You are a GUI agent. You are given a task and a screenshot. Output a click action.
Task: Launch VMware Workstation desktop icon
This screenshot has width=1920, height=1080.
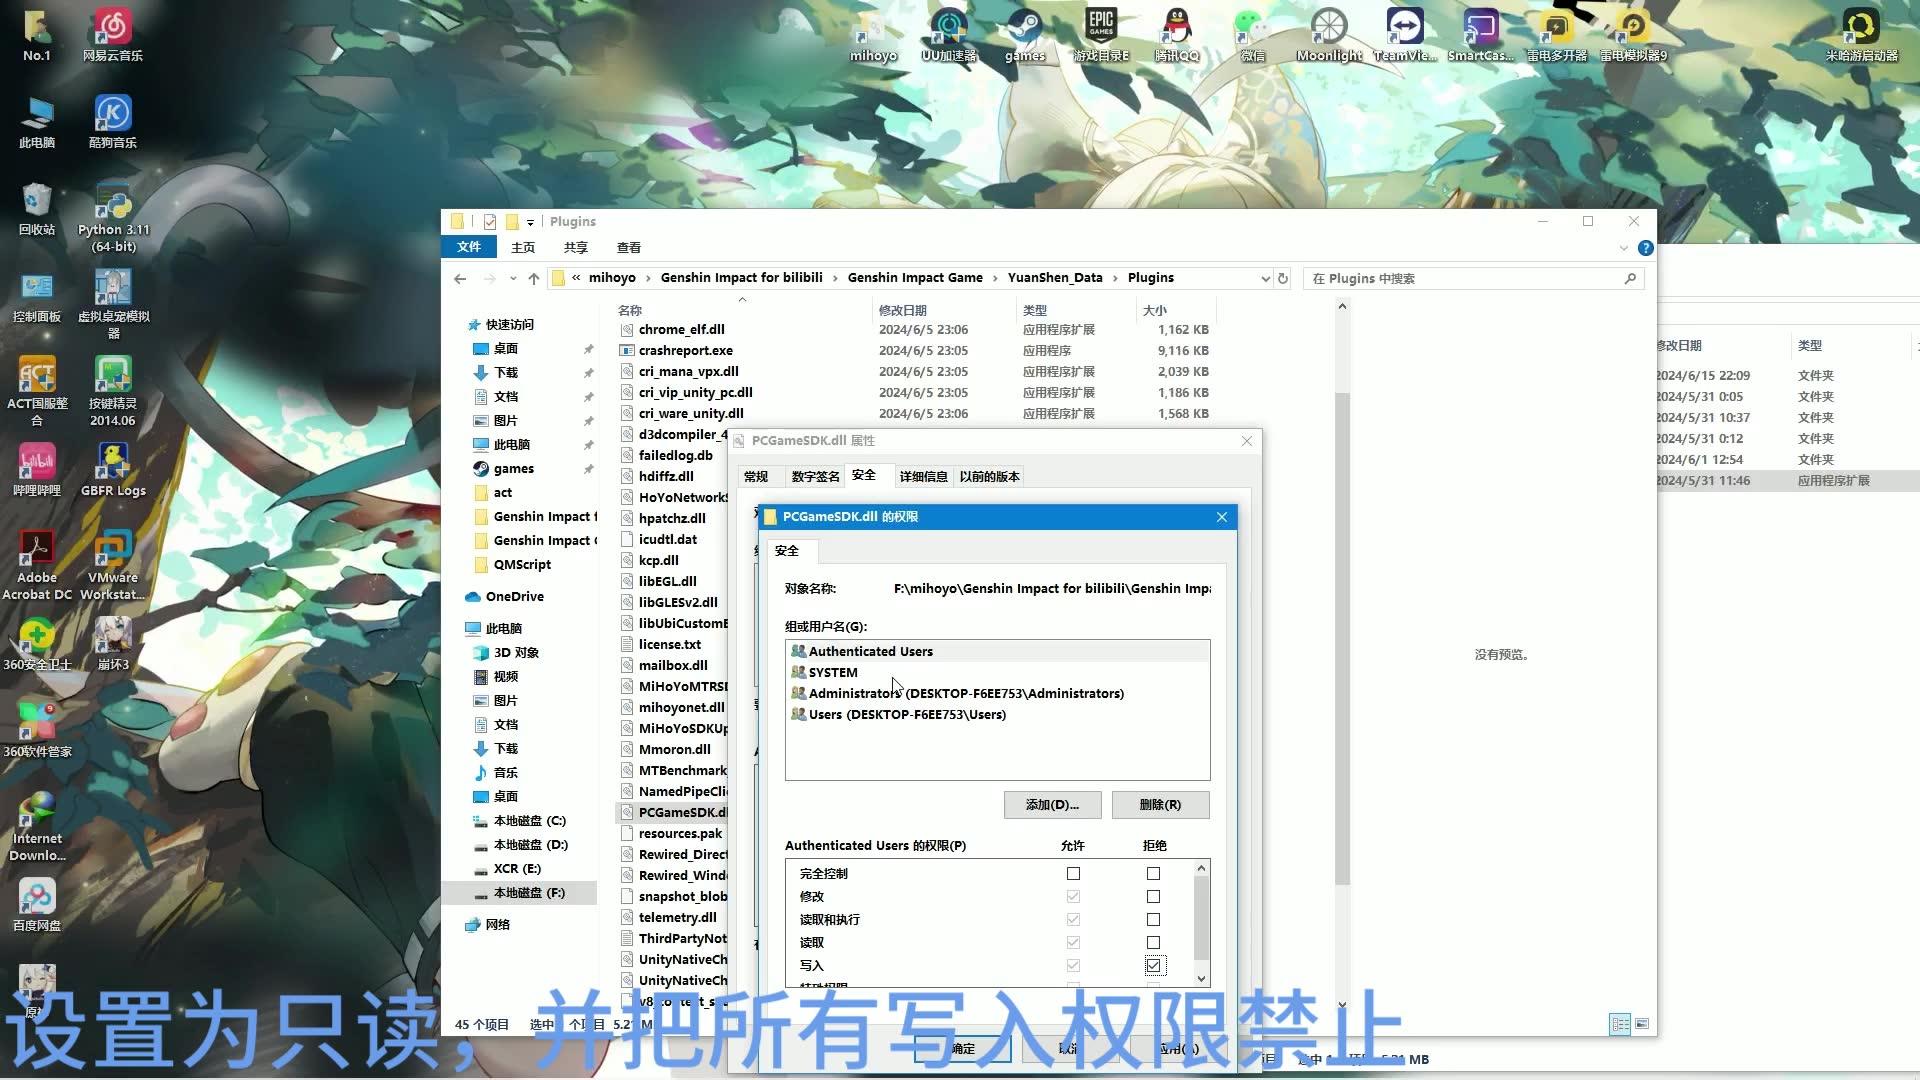(x=113, y=565)
